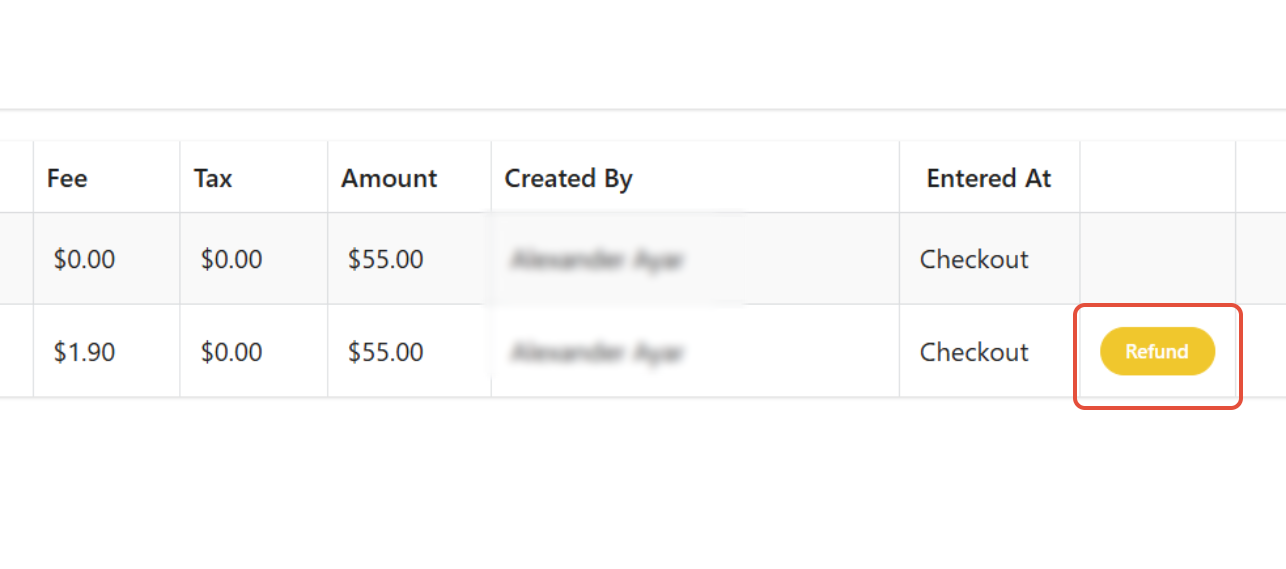This screenshot has width=1286, height=569.
Task: Click the blank header cell right of Entered At
Action: (x=1158, y=178)
